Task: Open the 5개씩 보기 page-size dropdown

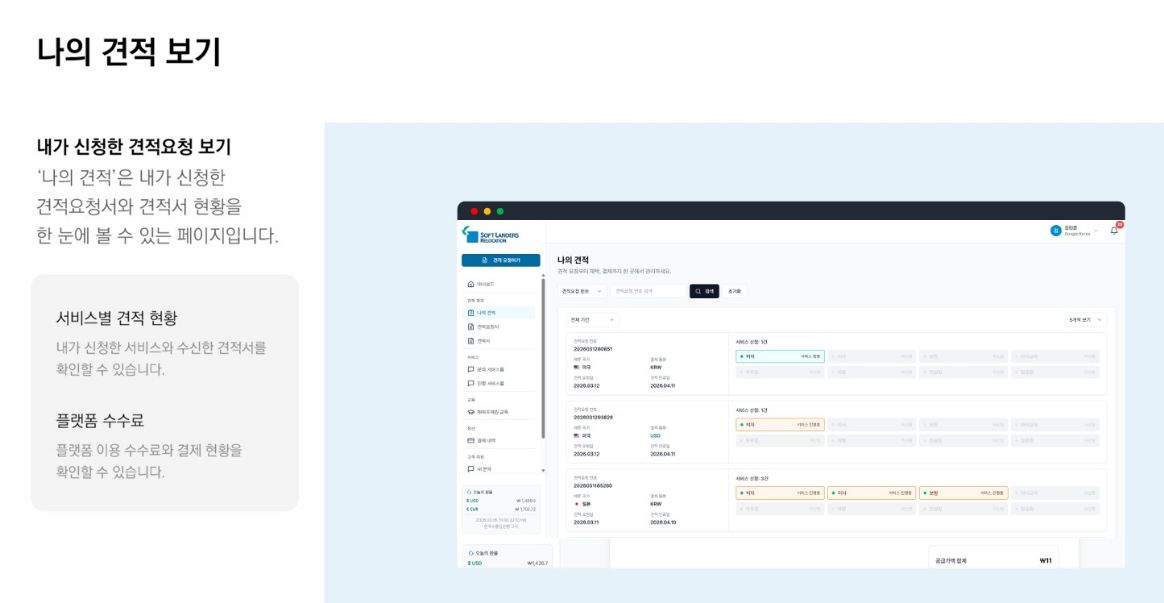Action: (1085, 320)
